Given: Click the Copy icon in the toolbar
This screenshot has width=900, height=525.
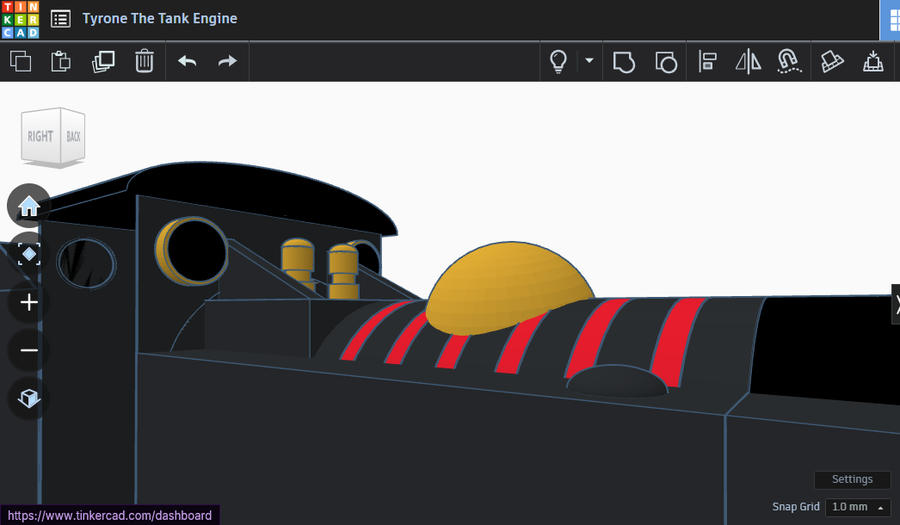Looking at the screenshot, I should click(x=21, y=61).
